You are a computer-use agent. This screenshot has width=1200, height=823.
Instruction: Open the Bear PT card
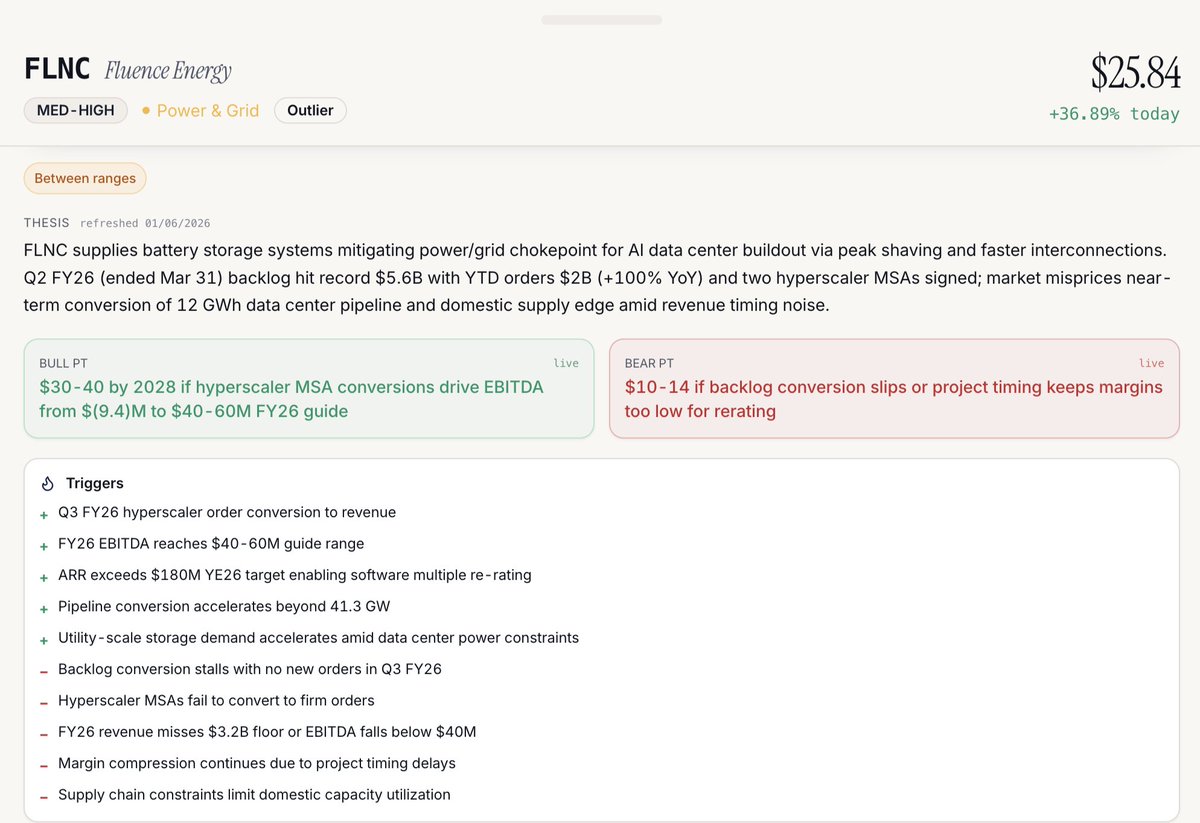(x=894, y=388)
